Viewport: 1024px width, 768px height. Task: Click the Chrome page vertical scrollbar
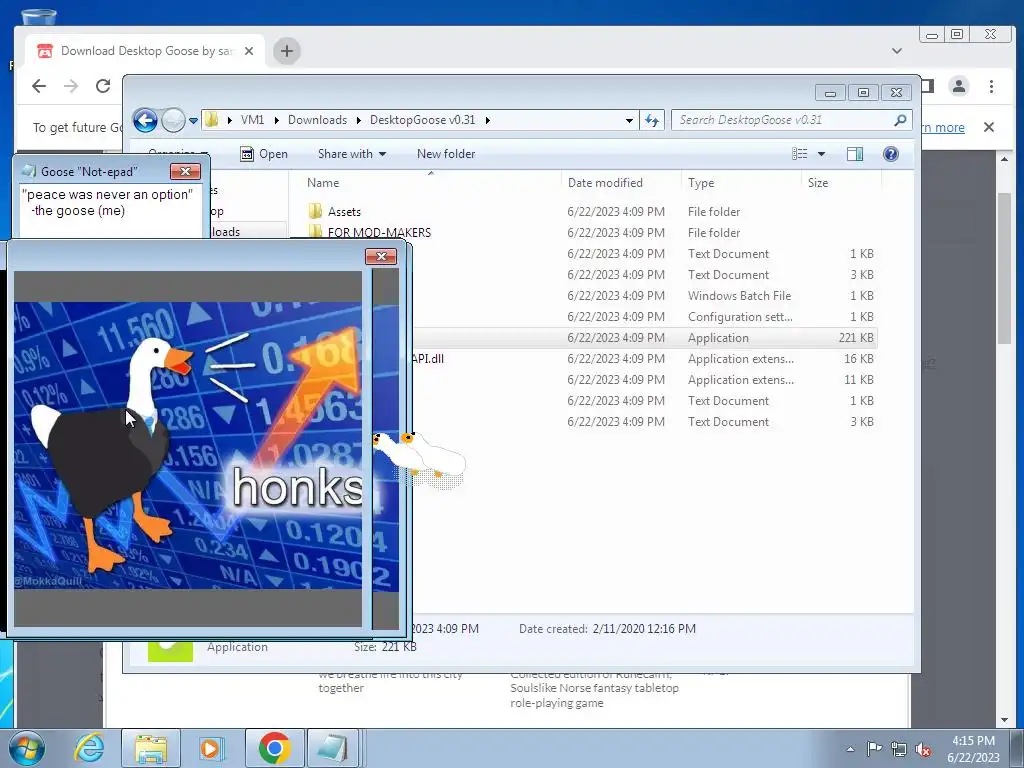(1004, 268)
